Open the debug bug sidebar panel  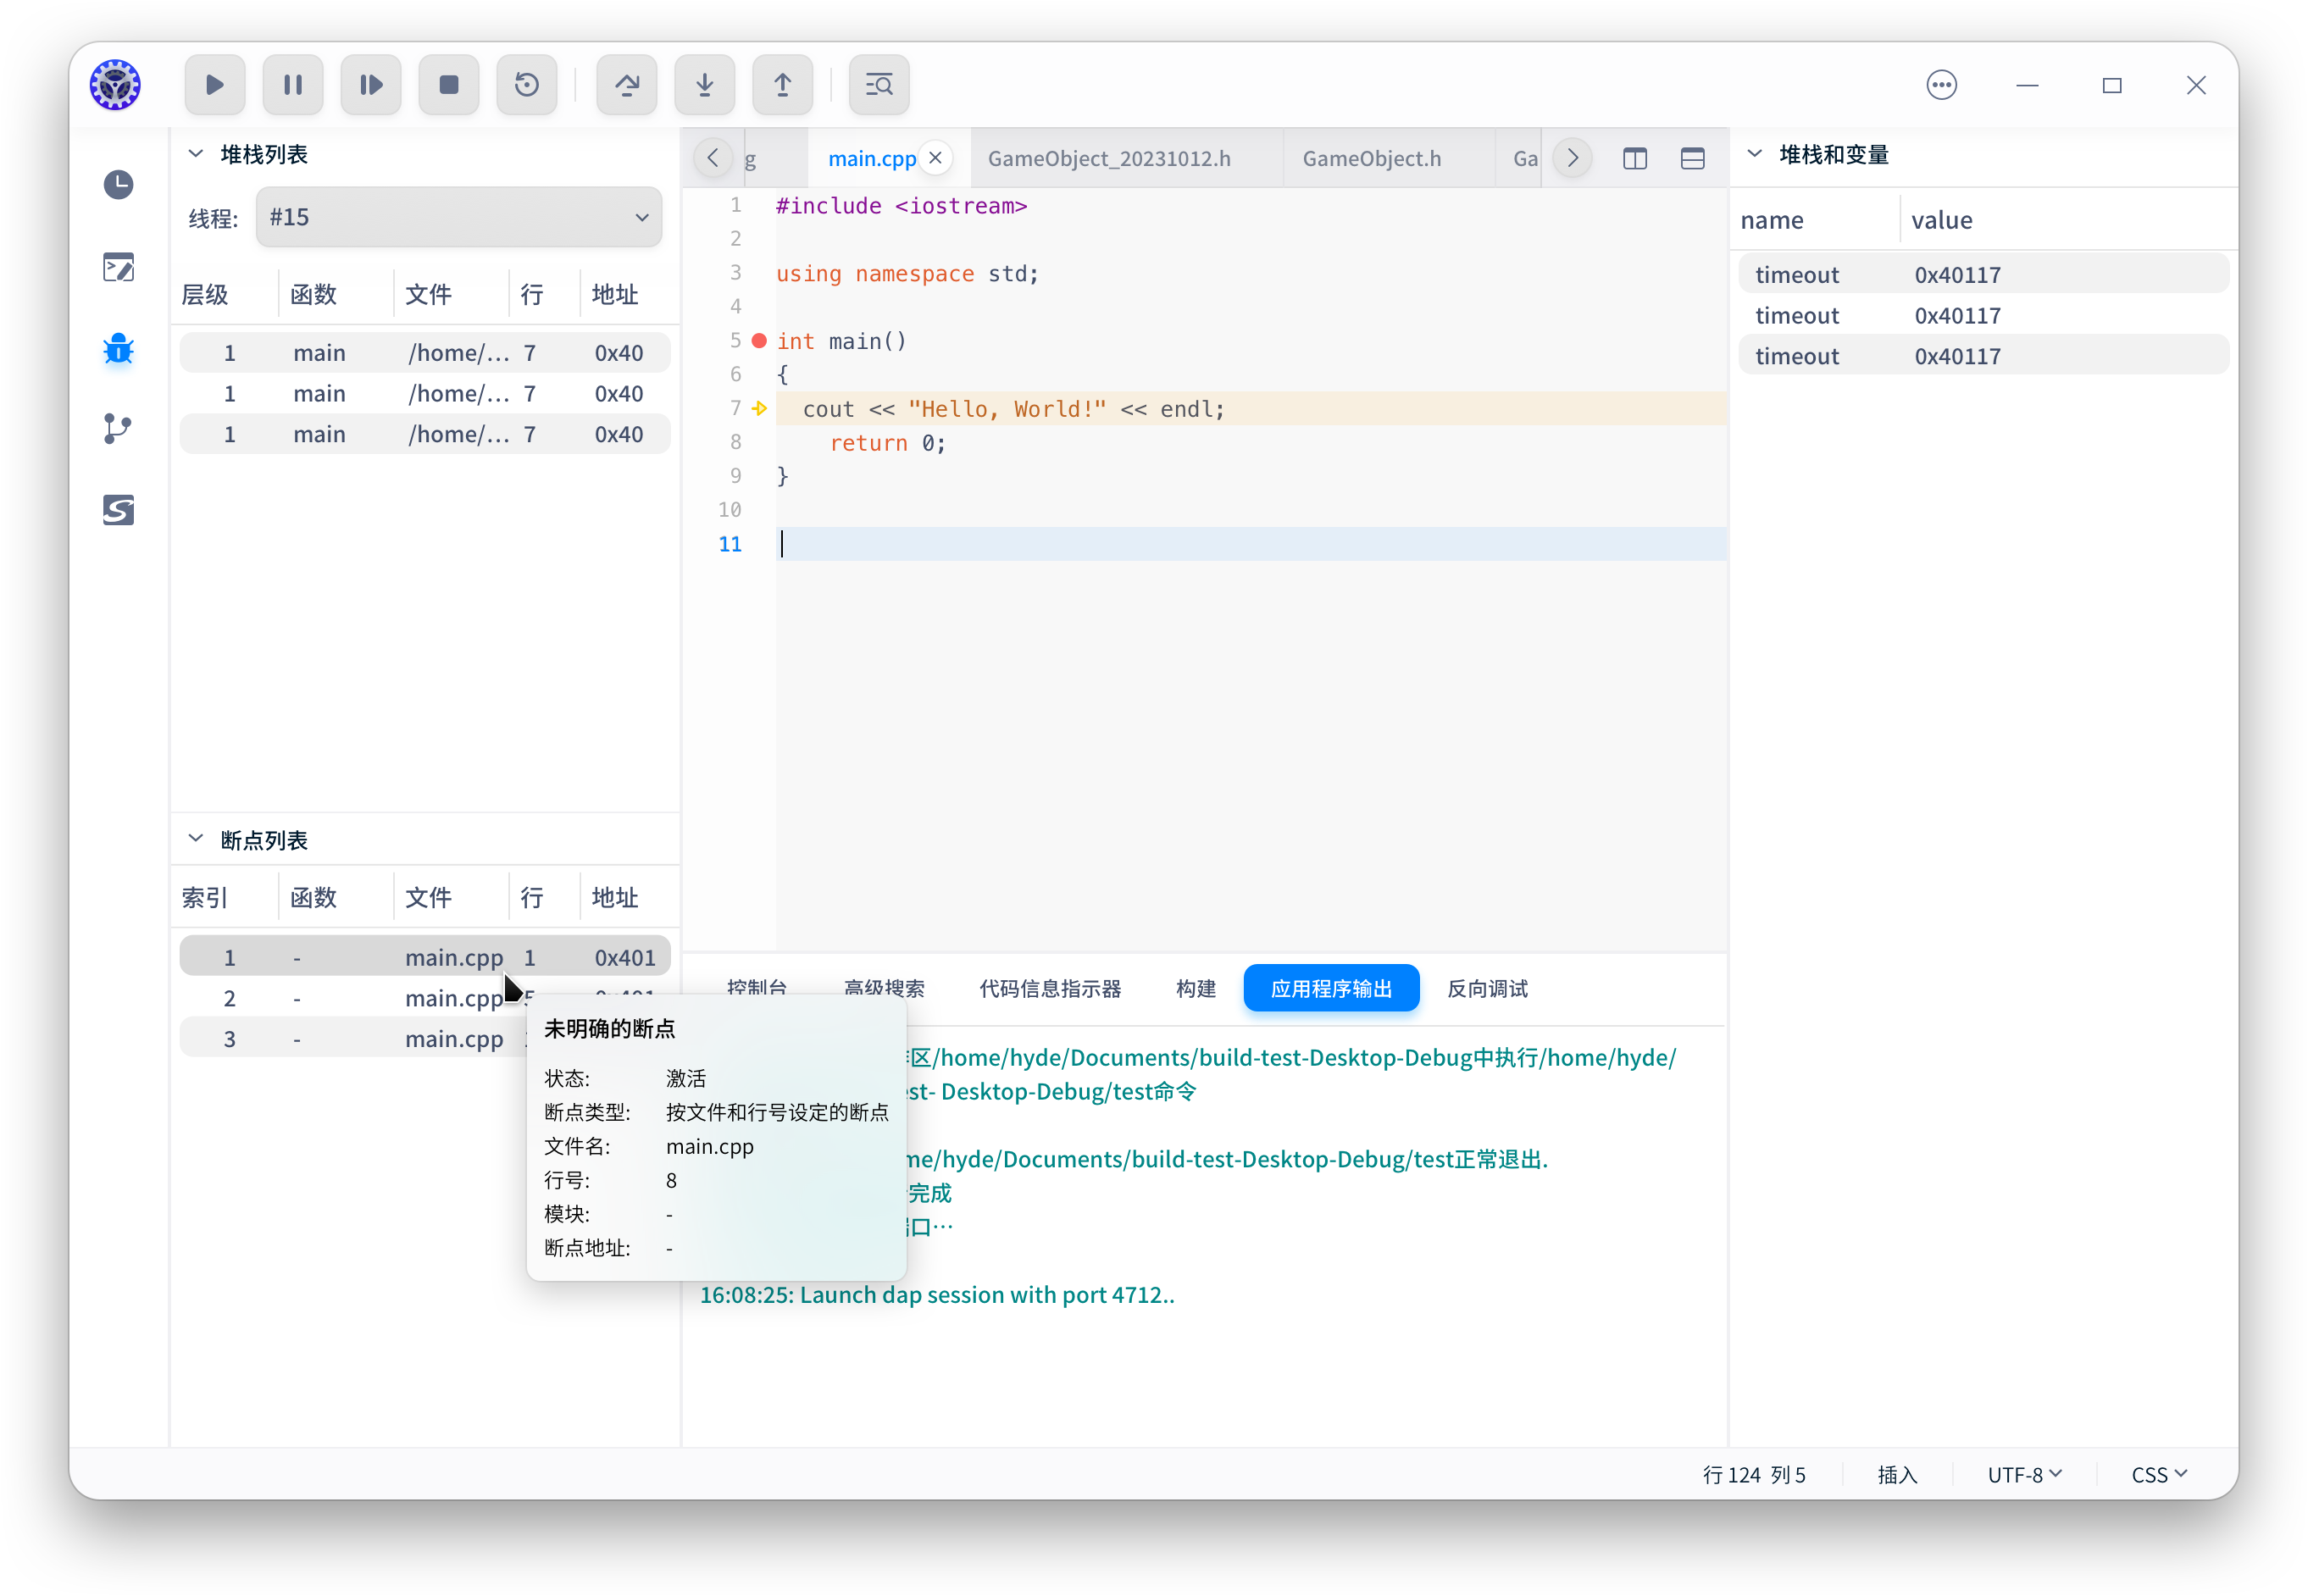[x=118, y=350]
